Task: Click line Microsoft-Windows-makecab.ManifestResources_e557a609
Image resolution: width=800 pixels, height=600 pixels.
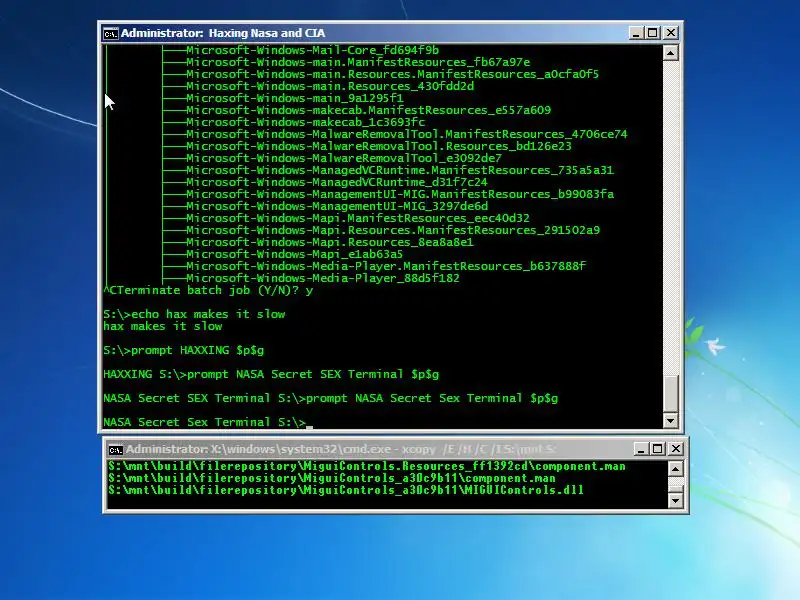Action: [x=368, y=110]
